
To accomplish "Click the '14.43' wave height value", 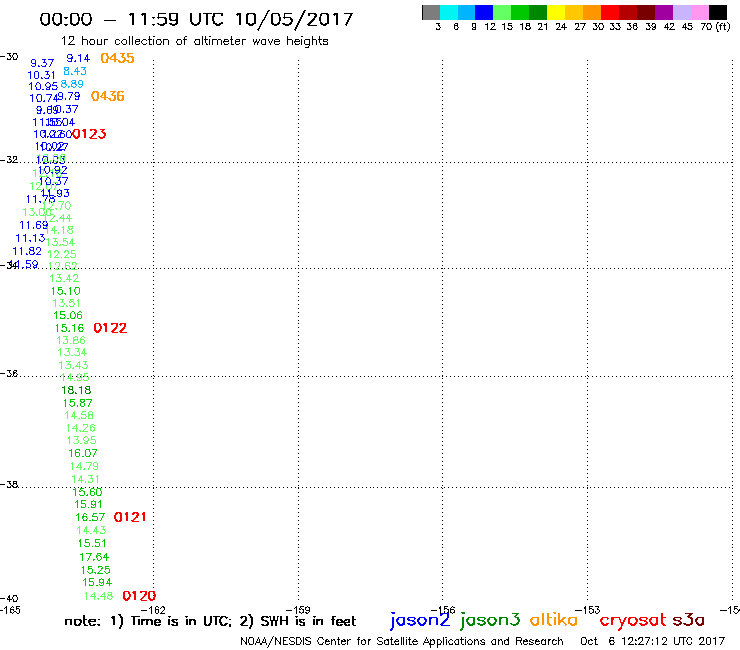I will pos(92,531).
